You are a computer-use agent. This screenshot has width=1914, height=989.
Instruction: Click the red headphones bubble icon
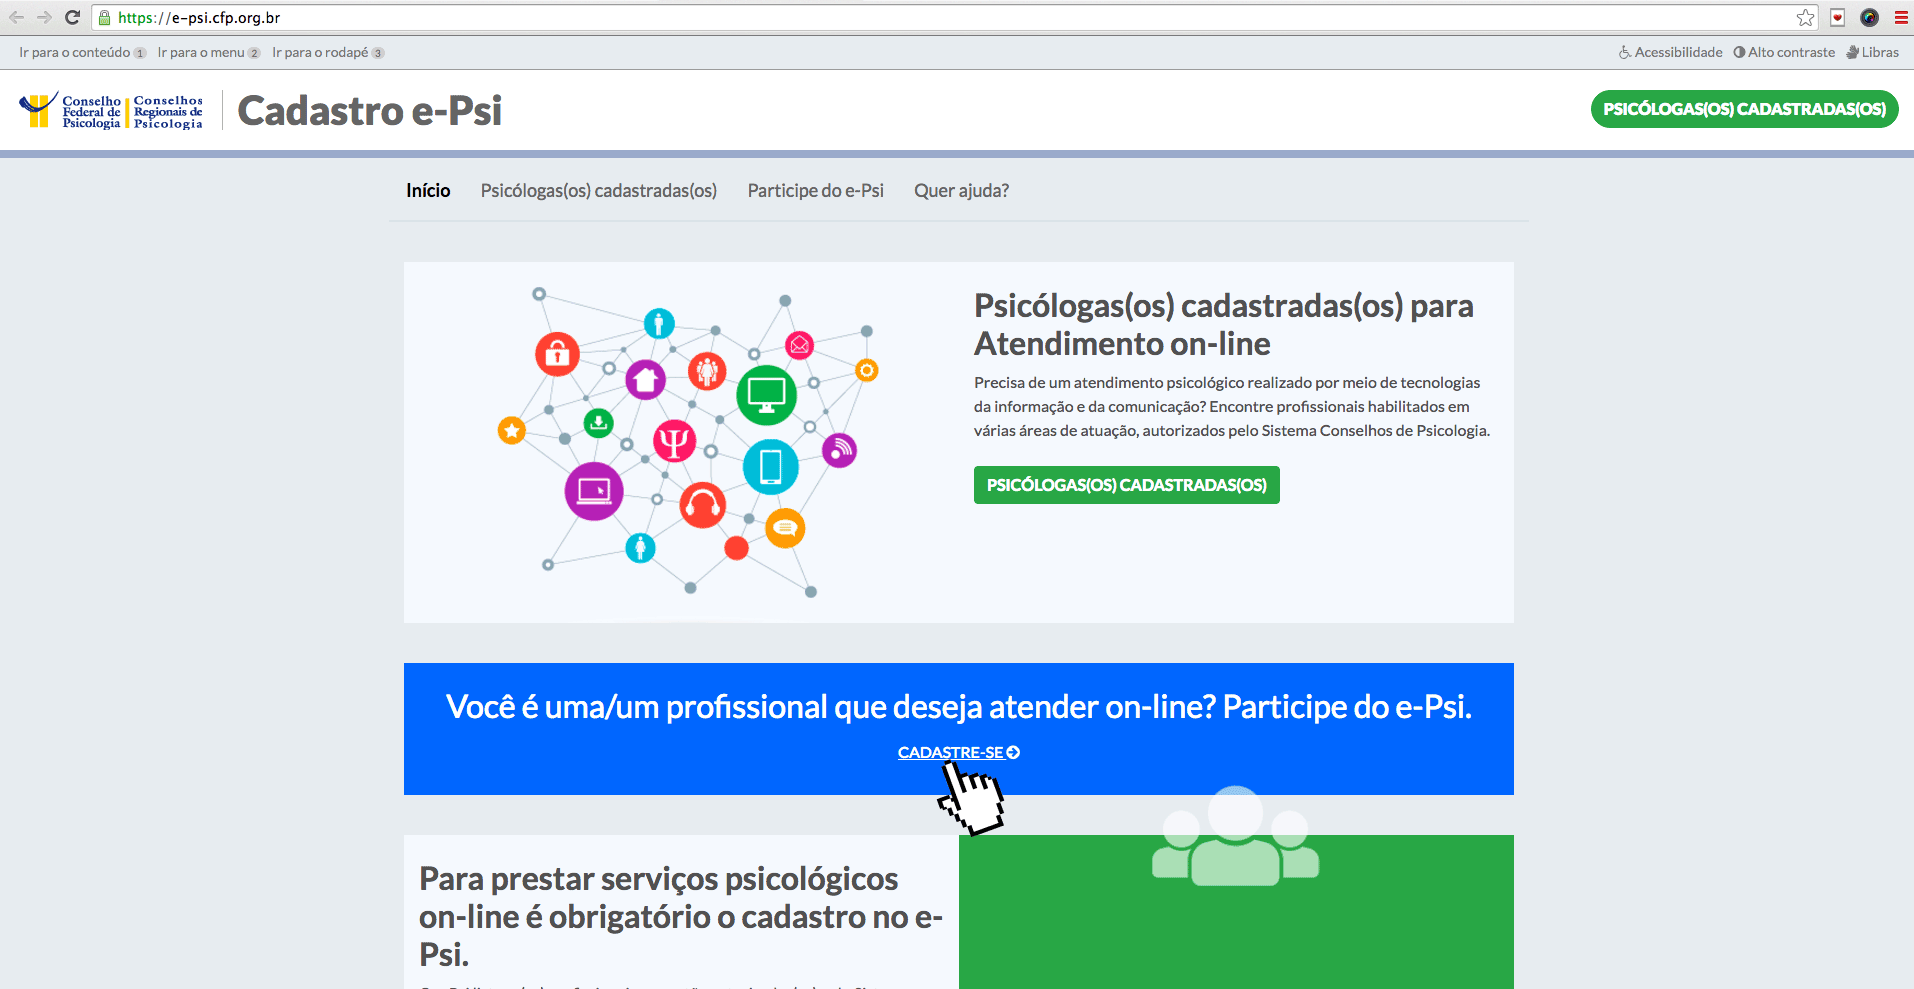(x=703, y=505)
